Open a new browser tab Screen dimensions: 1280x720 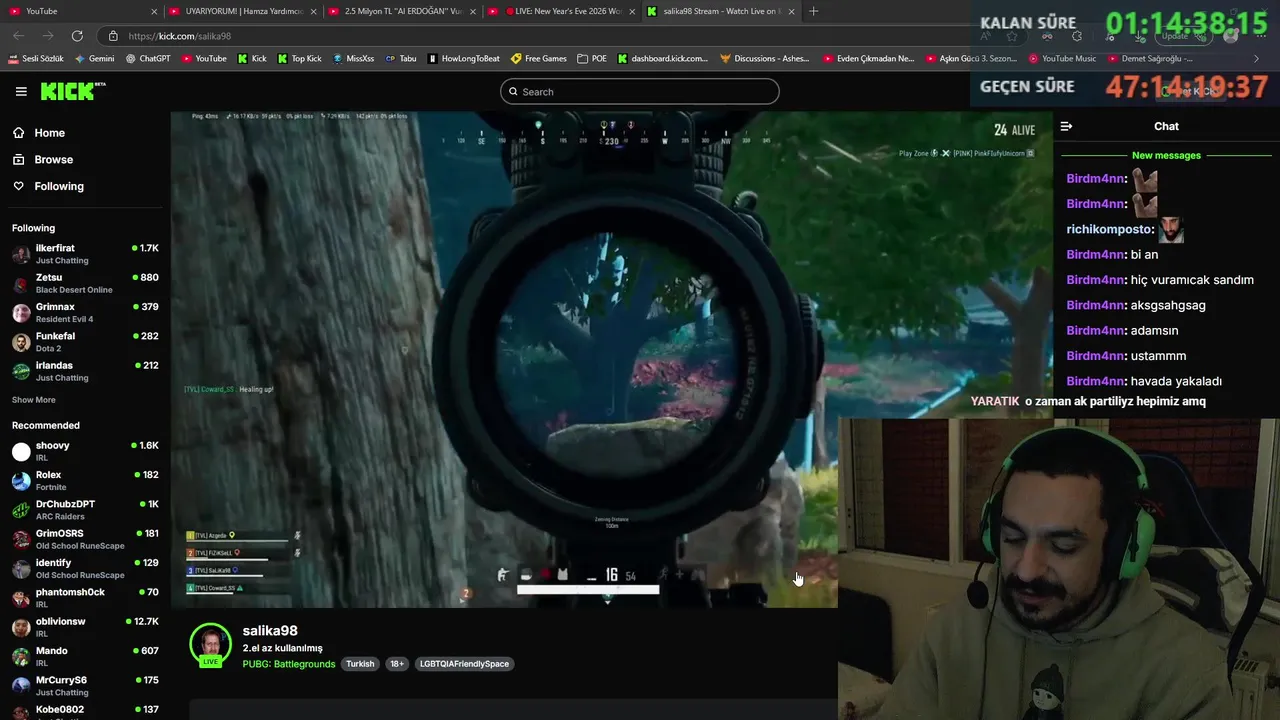click(x=813, y=11)
